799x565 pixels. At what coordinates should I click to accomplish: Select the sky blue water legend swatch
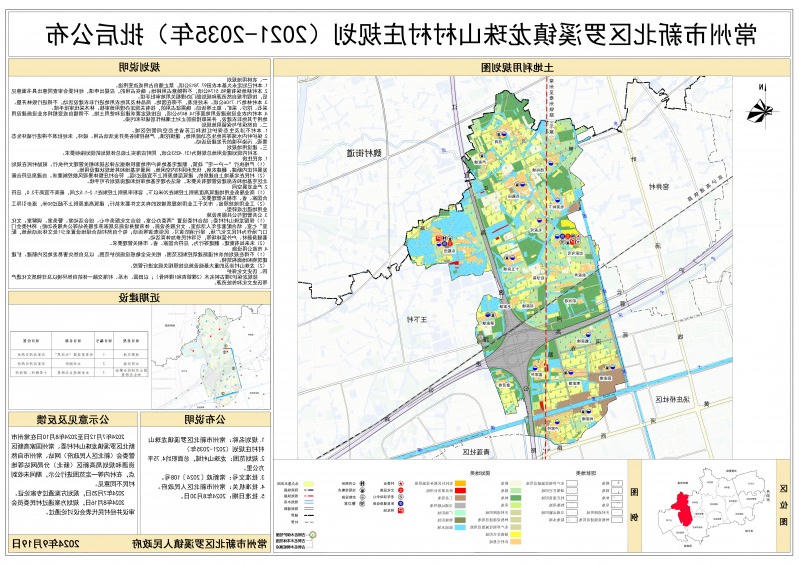pyautogui.click(x=460, y=527)
